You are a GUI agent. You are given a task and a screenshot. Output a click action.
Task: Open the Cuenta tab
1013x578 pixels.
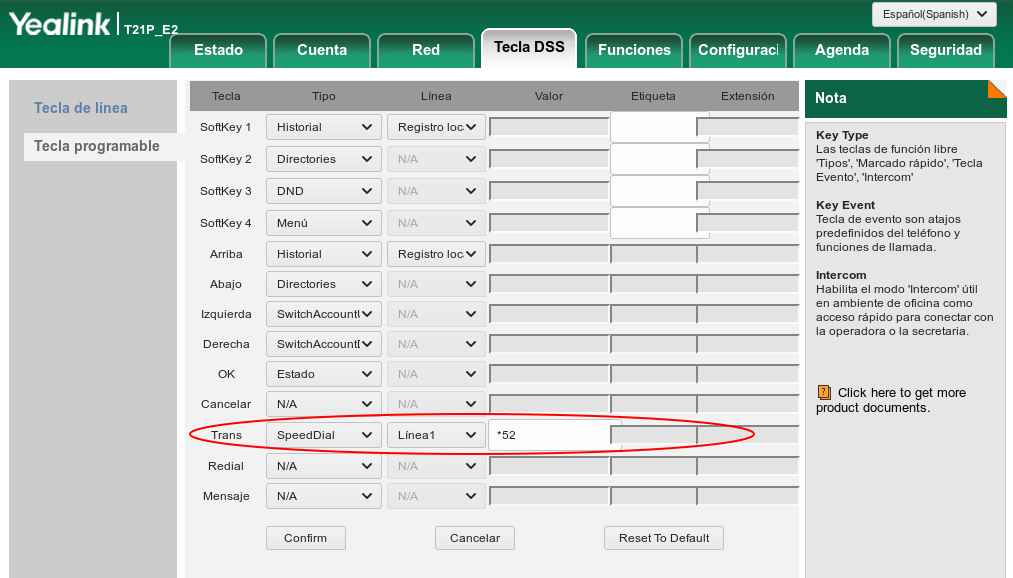(322, 50)
